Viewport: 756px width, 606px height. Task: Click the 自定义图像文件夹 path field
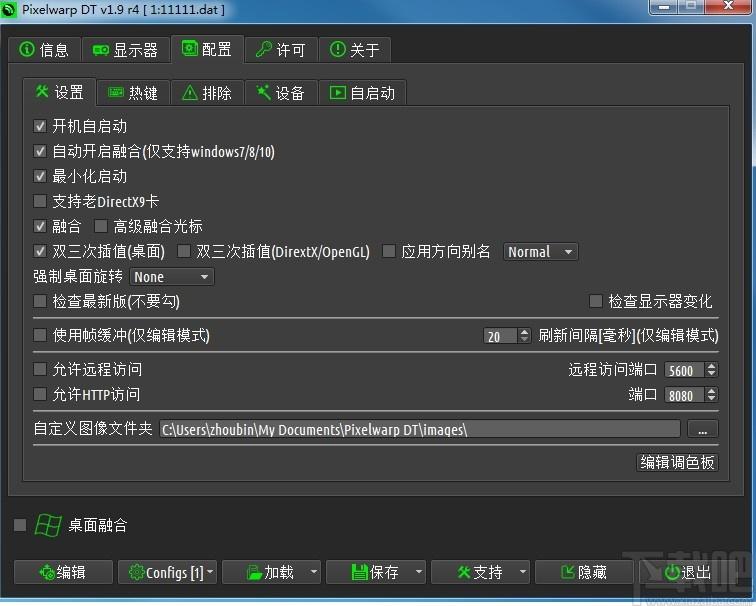click(x=418, y=429)
